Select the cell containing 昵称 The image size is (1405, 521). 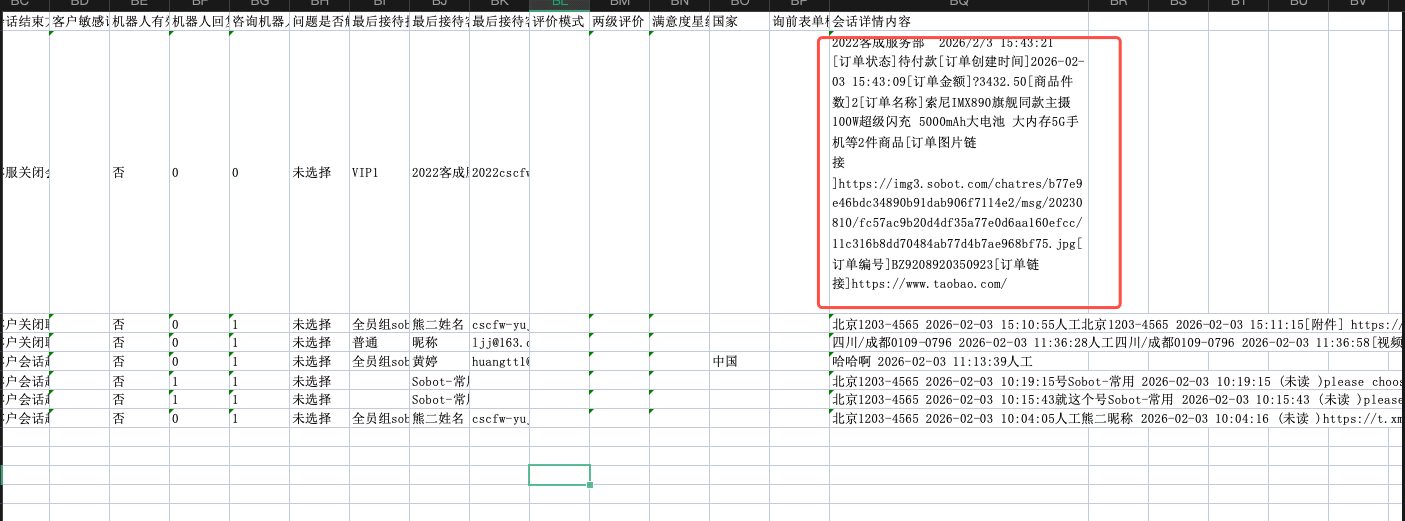[439, 343]
